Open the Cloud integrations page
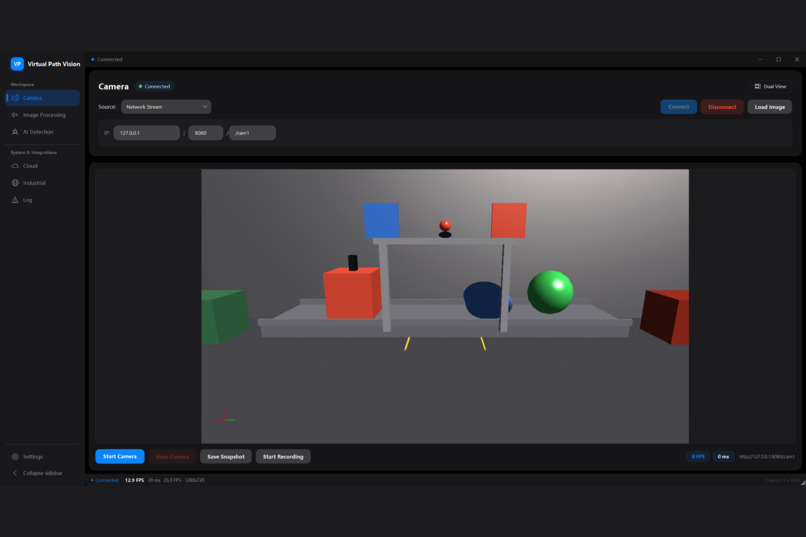Viewport: 806px width, 537px height. (x=43, y=166)
